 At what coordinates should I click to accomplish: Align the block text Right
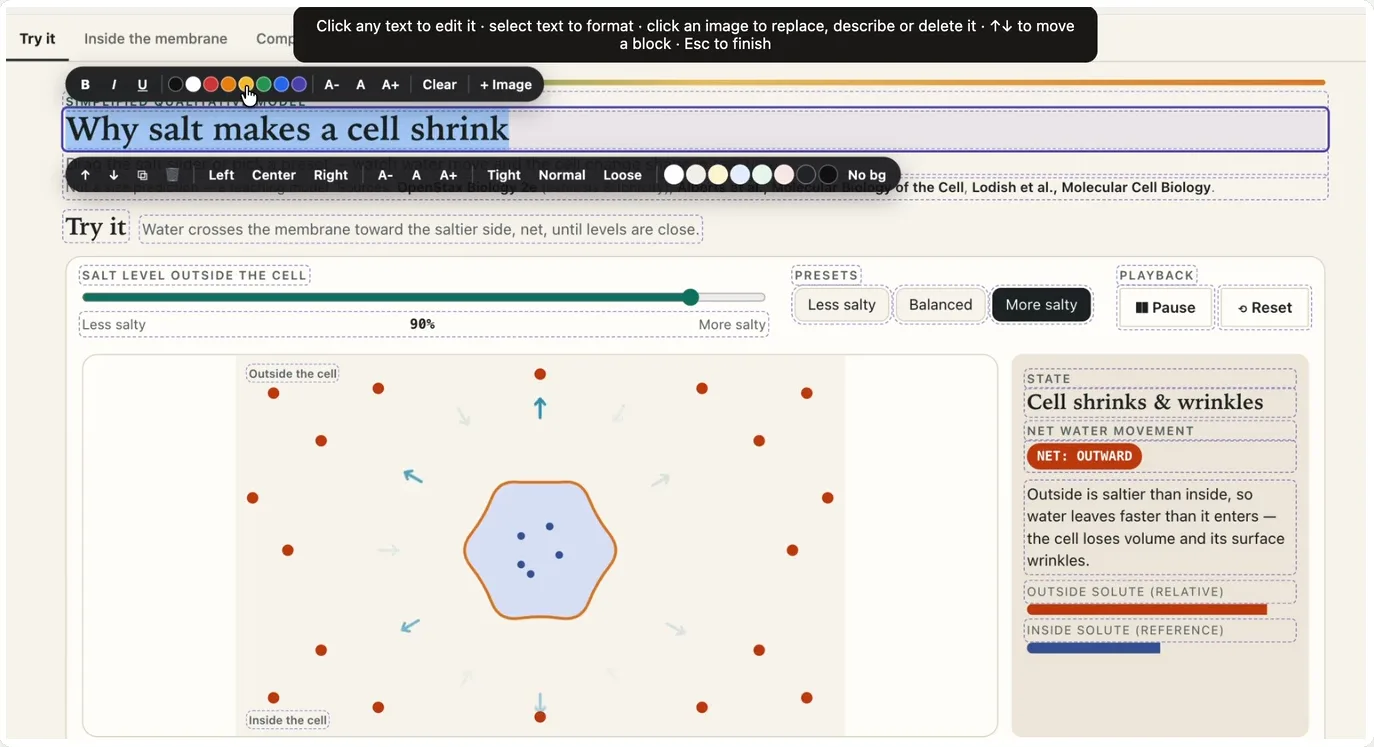tap(331, 175)
